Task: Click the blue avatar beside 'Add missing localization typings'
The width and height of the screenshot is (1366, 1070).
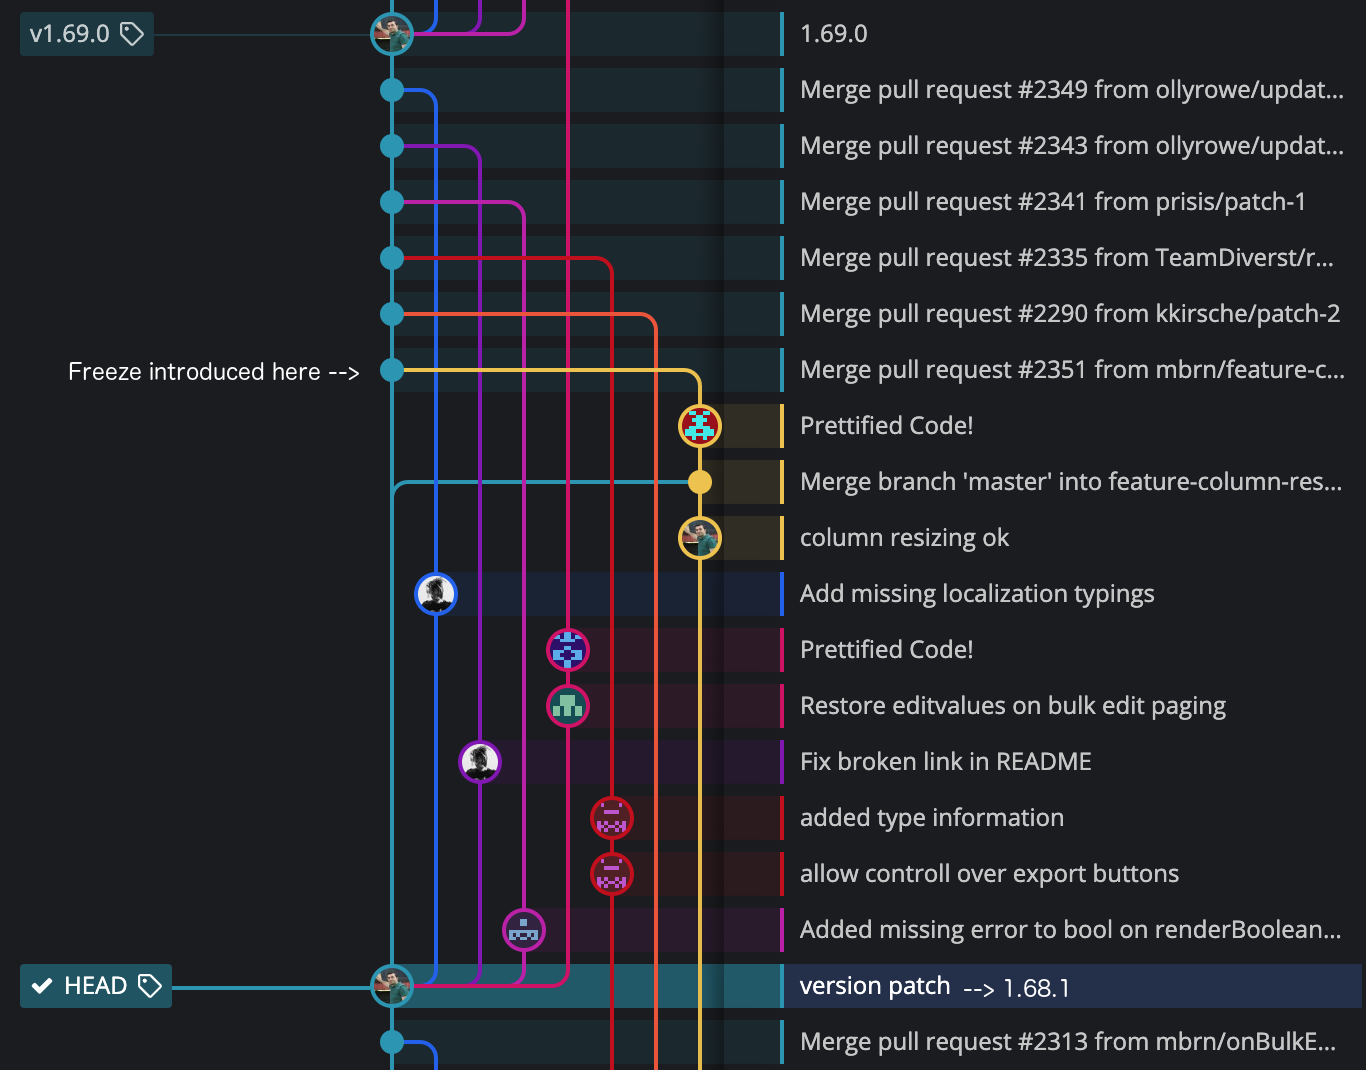Action: pos(435,593)
